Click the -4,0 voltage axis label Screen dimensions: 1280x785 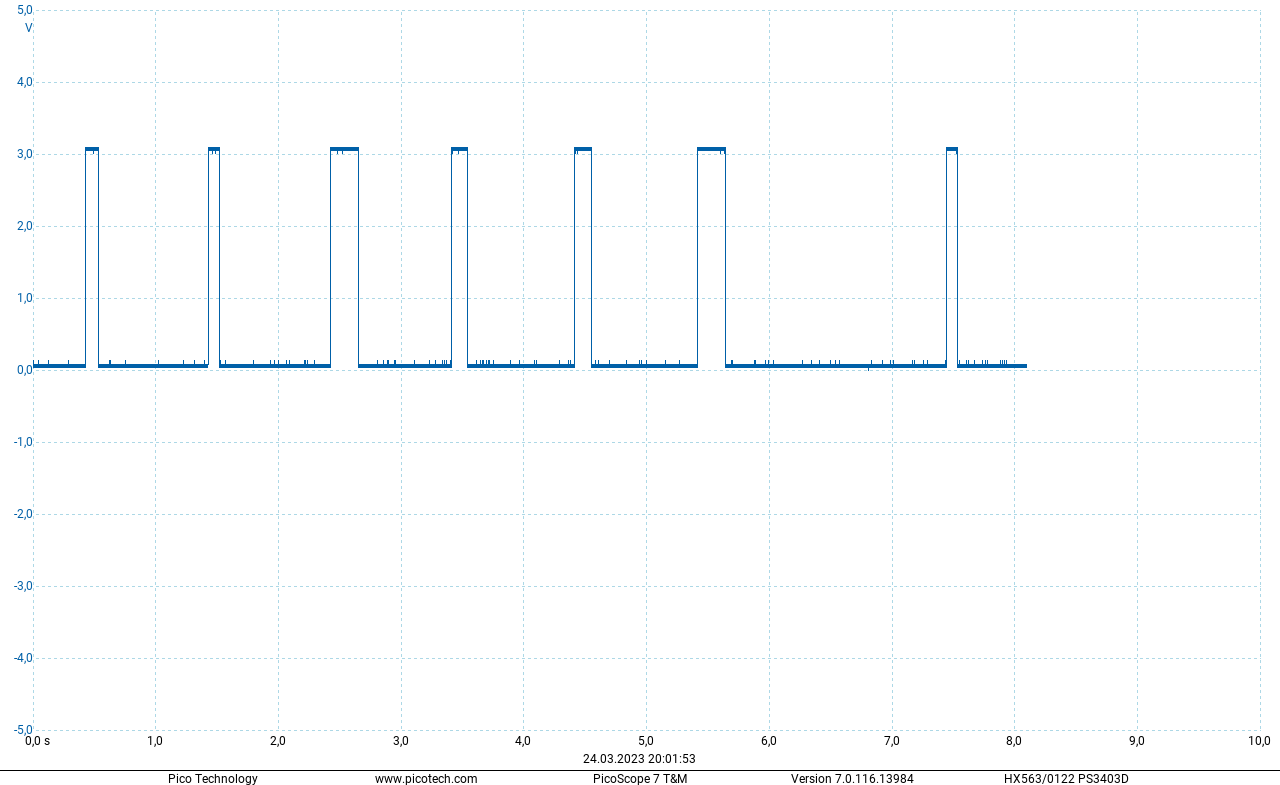click(x=24, y=658)
